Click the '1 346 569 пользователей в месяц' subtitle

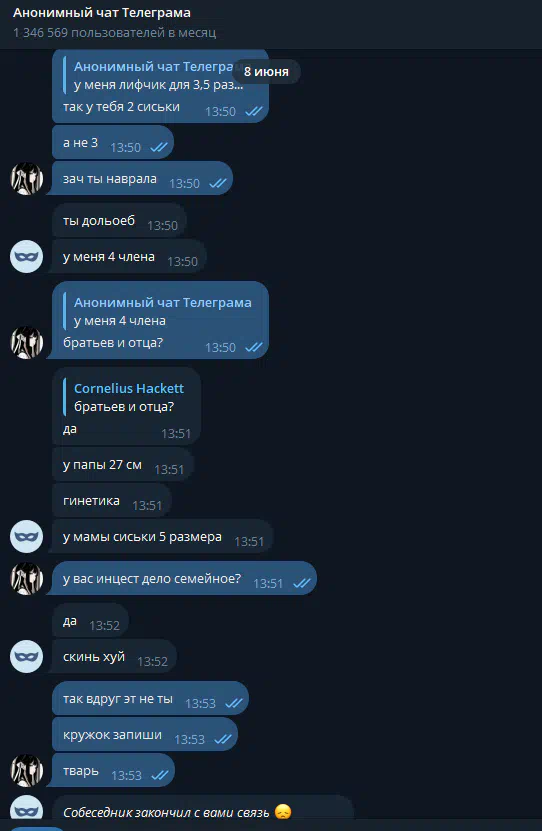click(x=114, y=33)
